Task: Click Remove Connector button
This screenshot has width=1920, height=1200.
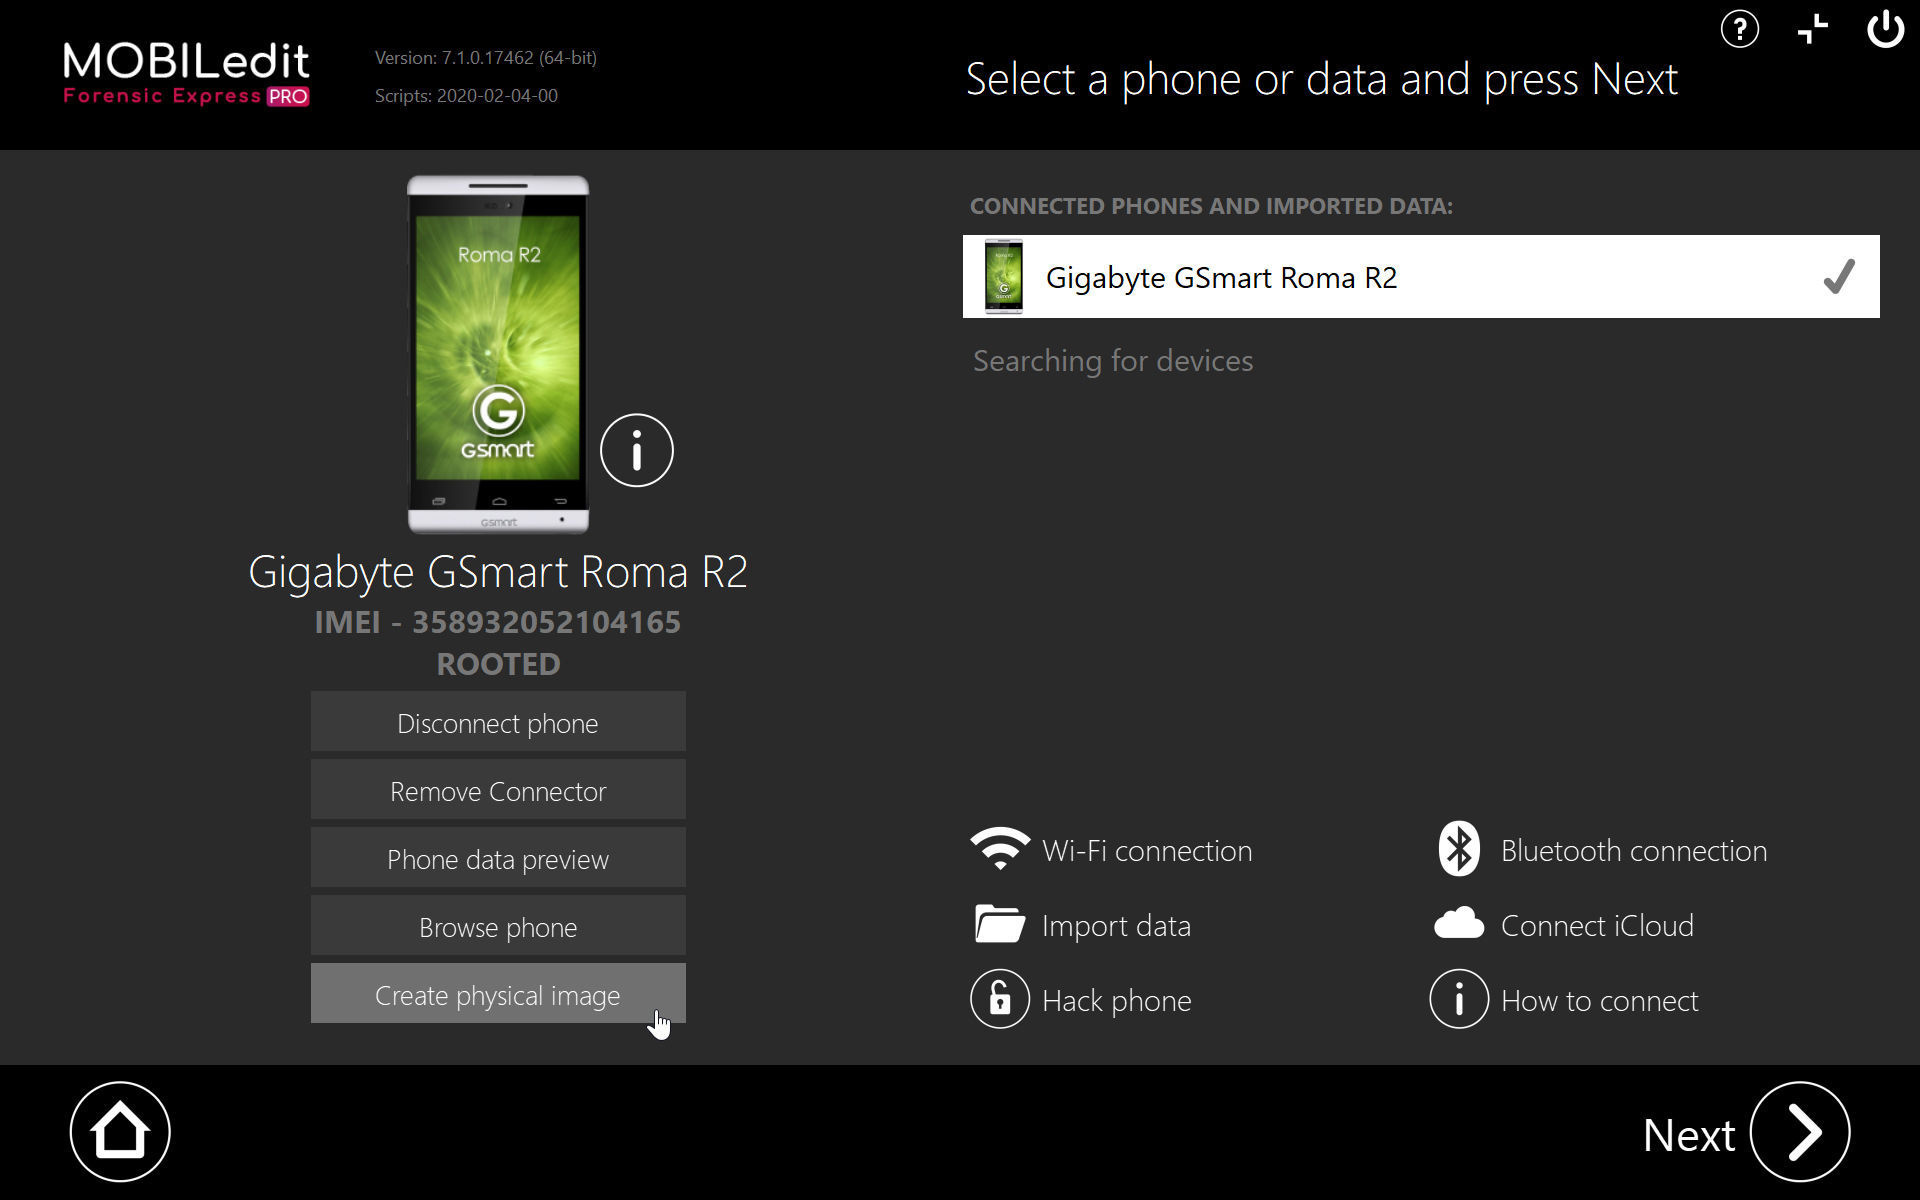Action: (498, 790)
